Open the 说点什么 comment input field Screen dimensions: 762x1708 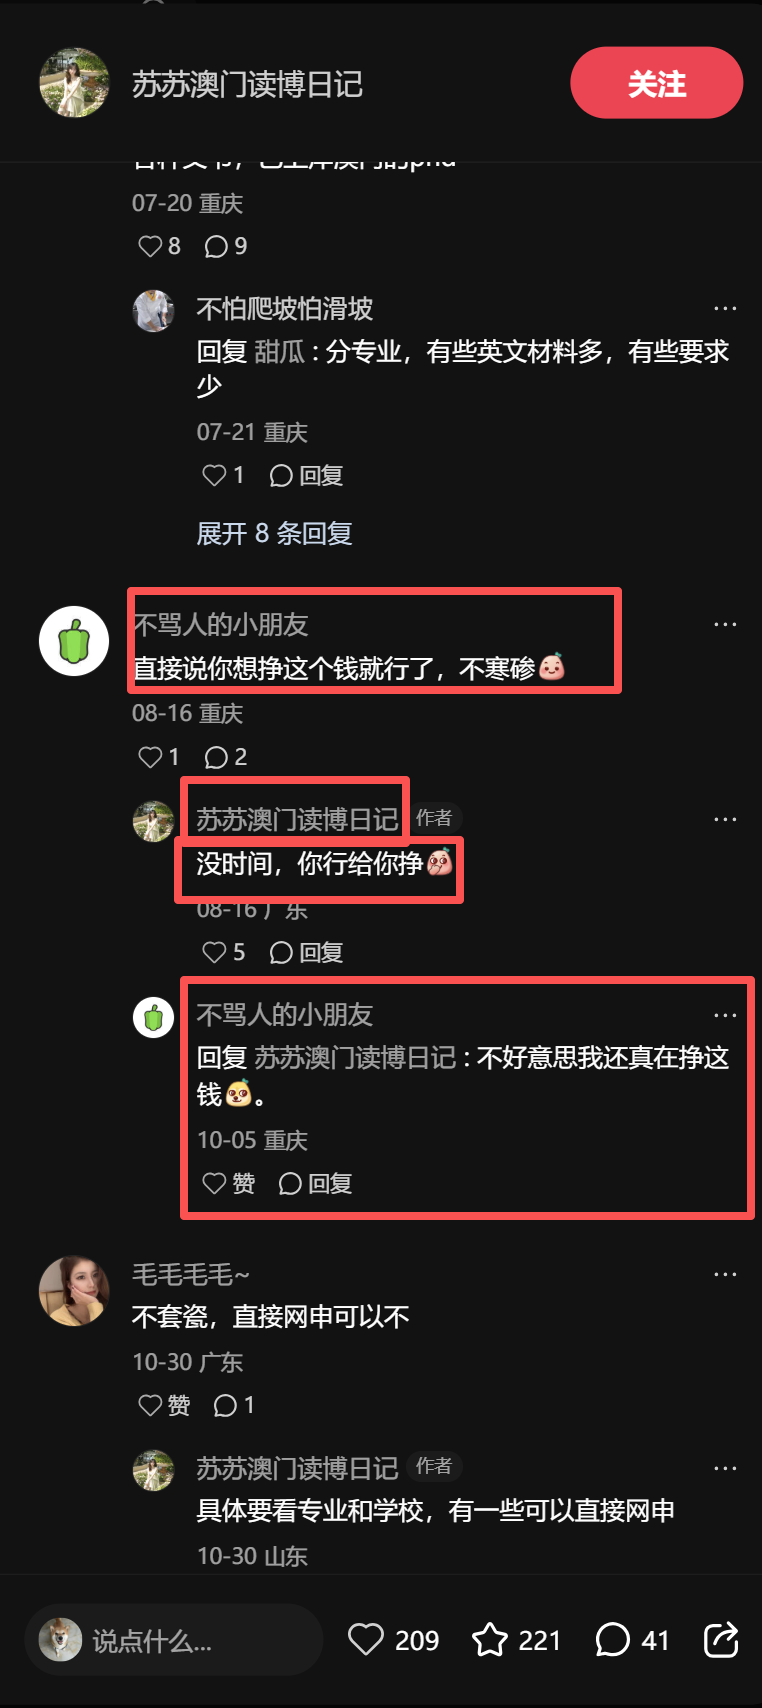coord(173,1640)
